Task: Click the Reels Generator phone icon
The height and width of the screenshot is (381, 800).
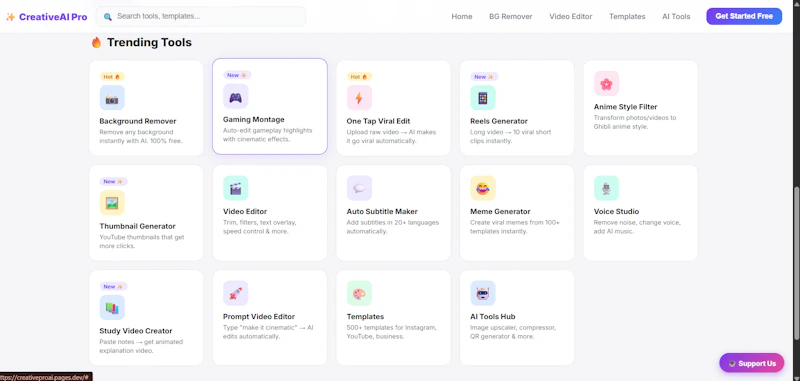Action: (483, 98)
